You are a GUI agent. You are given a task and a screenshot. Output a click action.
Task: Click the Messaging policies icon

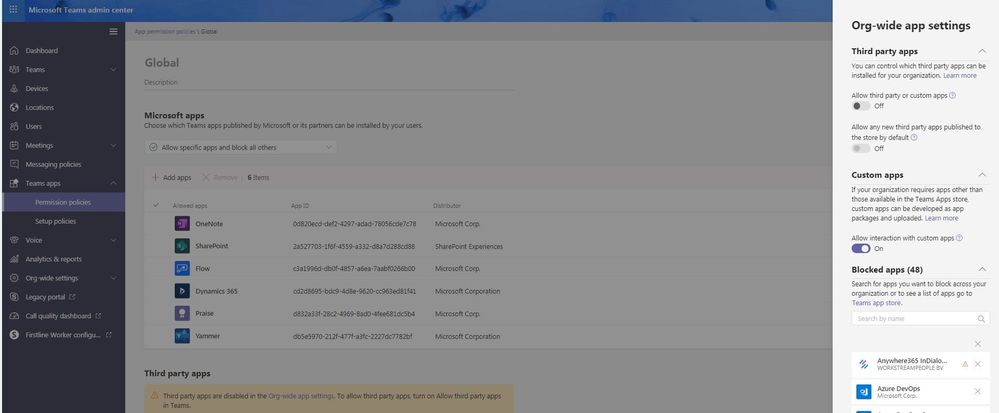[14, 164]
